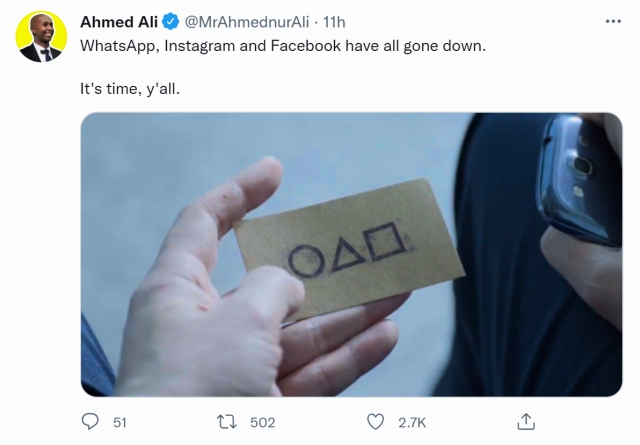Open the @MrAhmednurAli handle link
This screenshot has height=445, width=640.
coord(247,22)
